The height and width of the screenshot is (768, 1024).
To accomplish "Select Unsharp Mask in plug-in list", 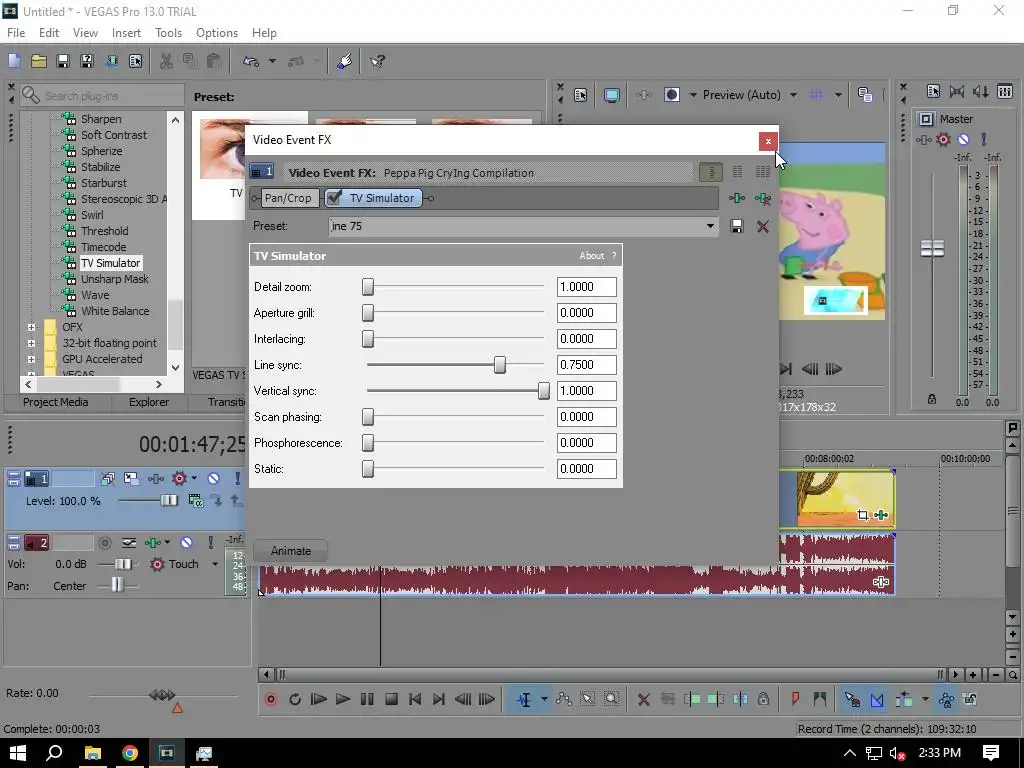I will [x=114, y=279].
